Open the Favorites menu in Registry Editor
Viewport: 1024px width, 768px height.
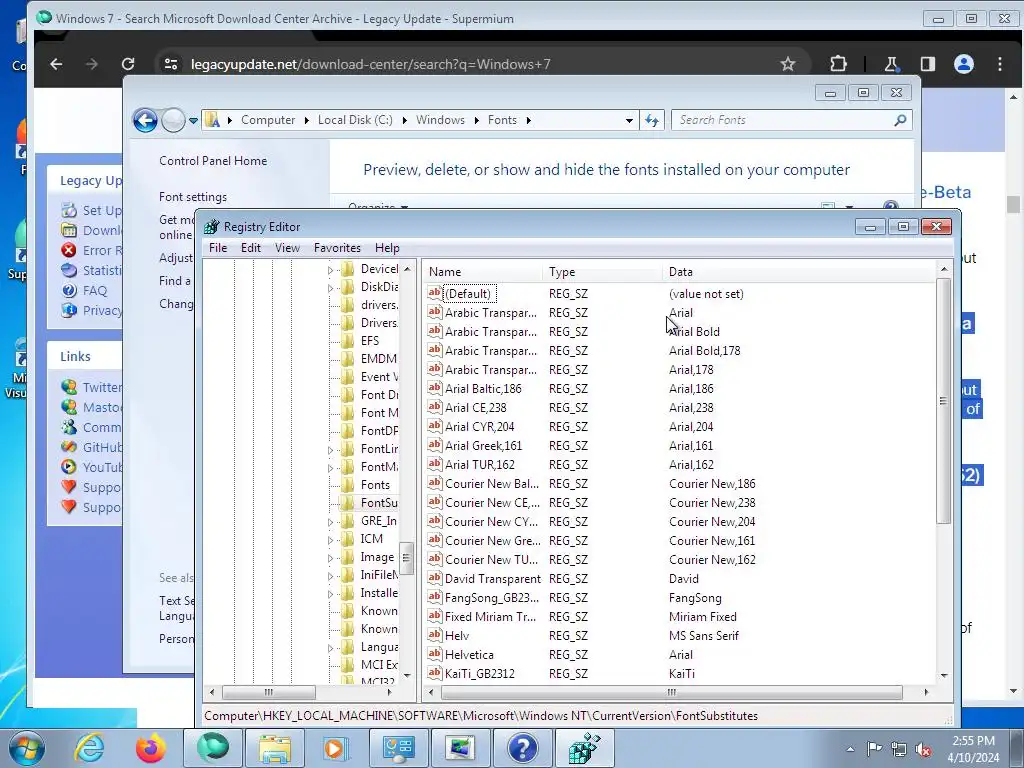(337, 248)
